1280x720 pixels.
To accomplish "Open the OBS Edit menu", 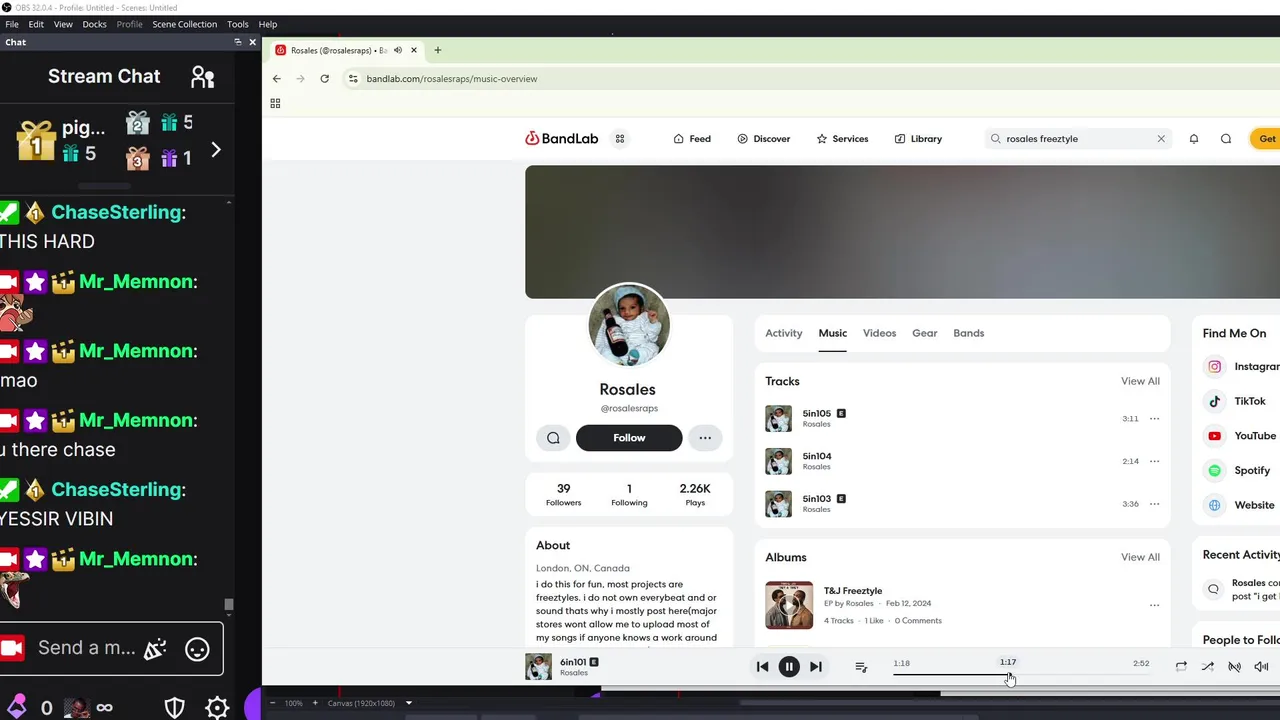I will [x=36, y=24].
